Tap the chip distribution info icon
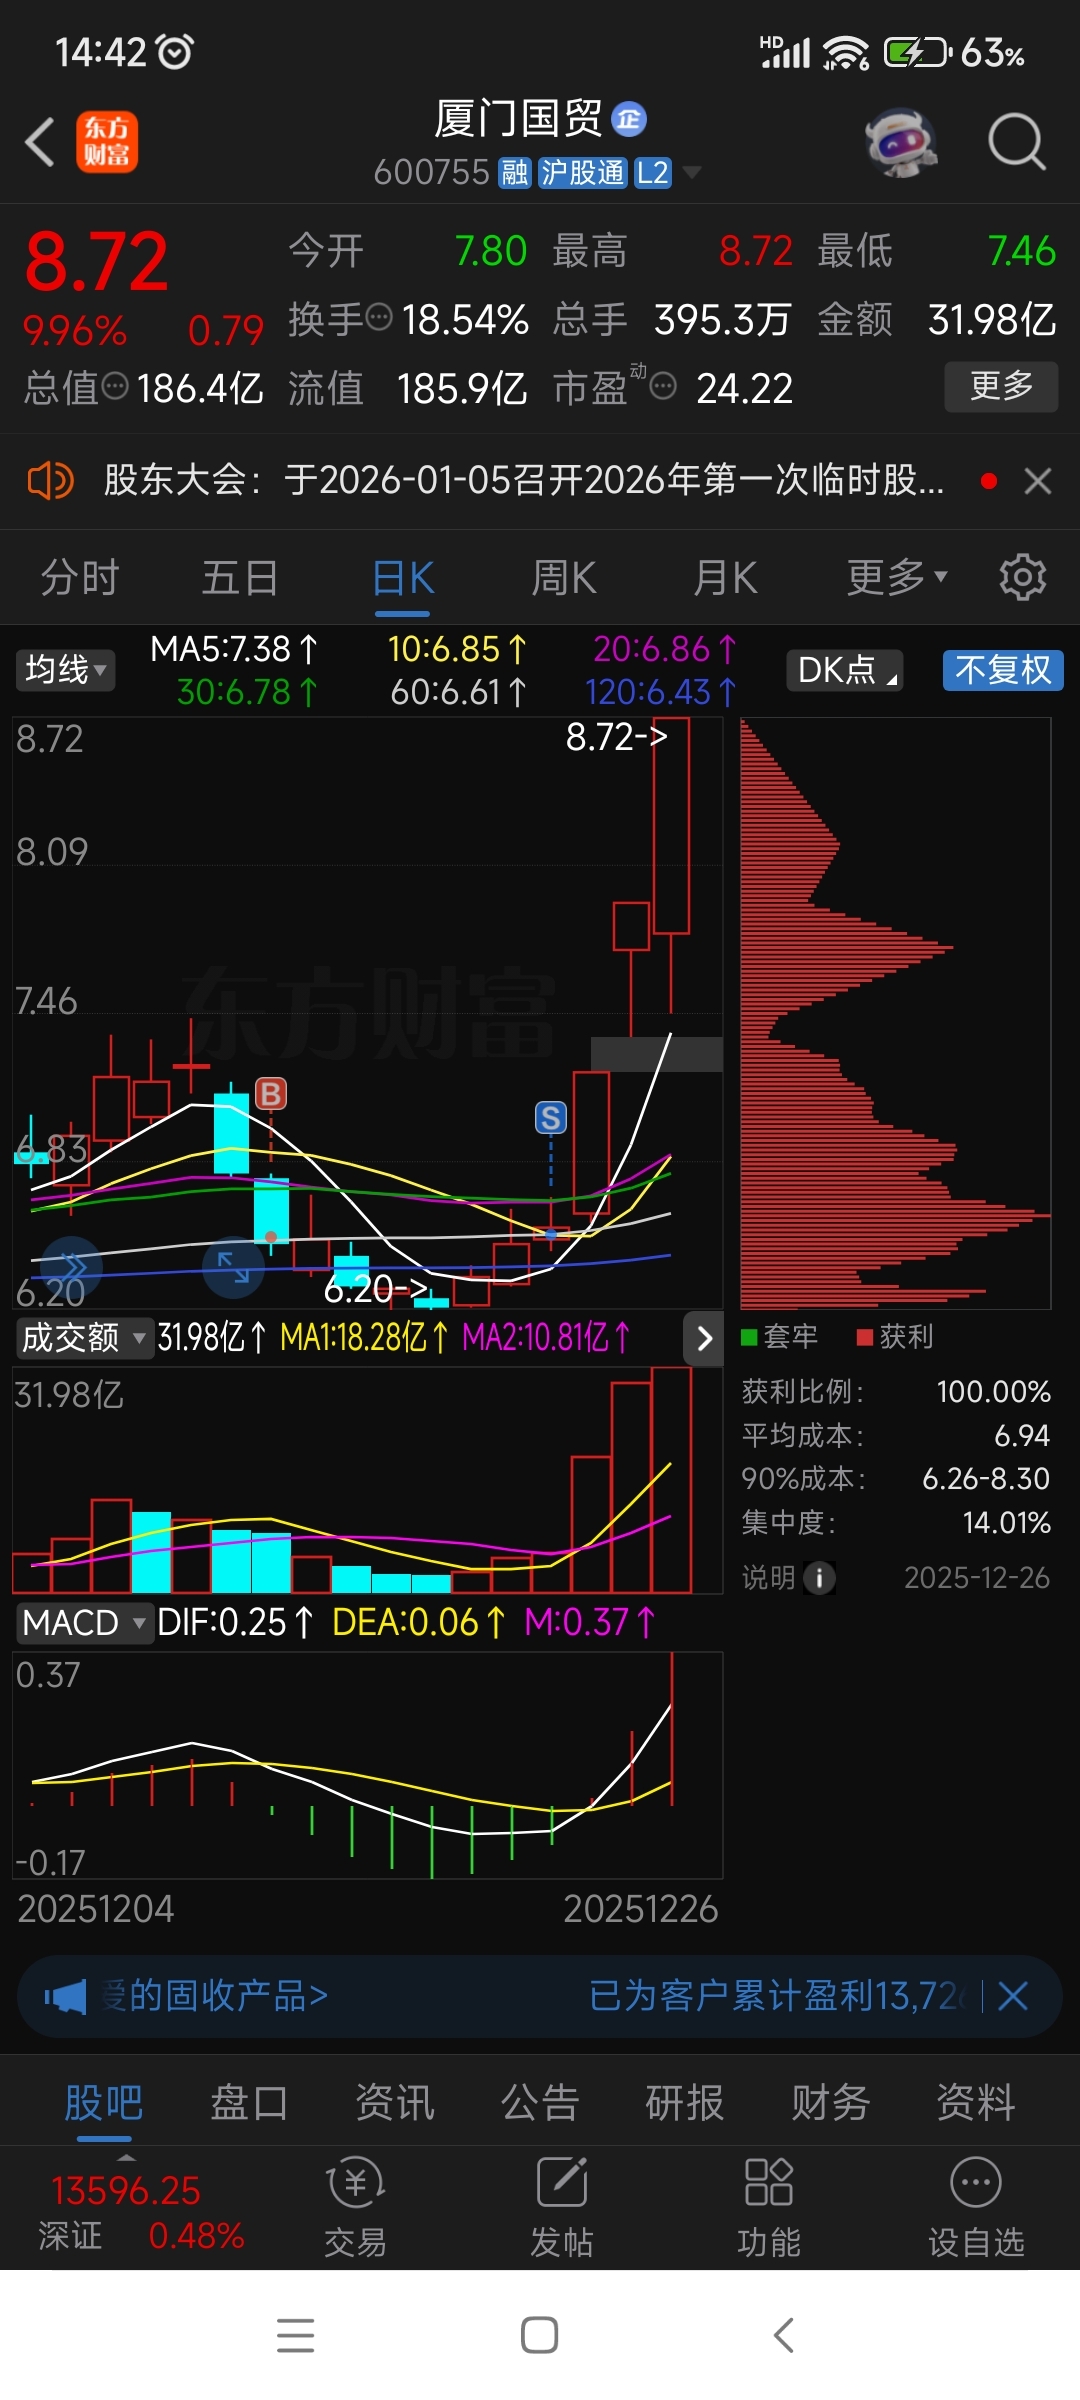1080x2400 pixels. tap(819, 1578)
